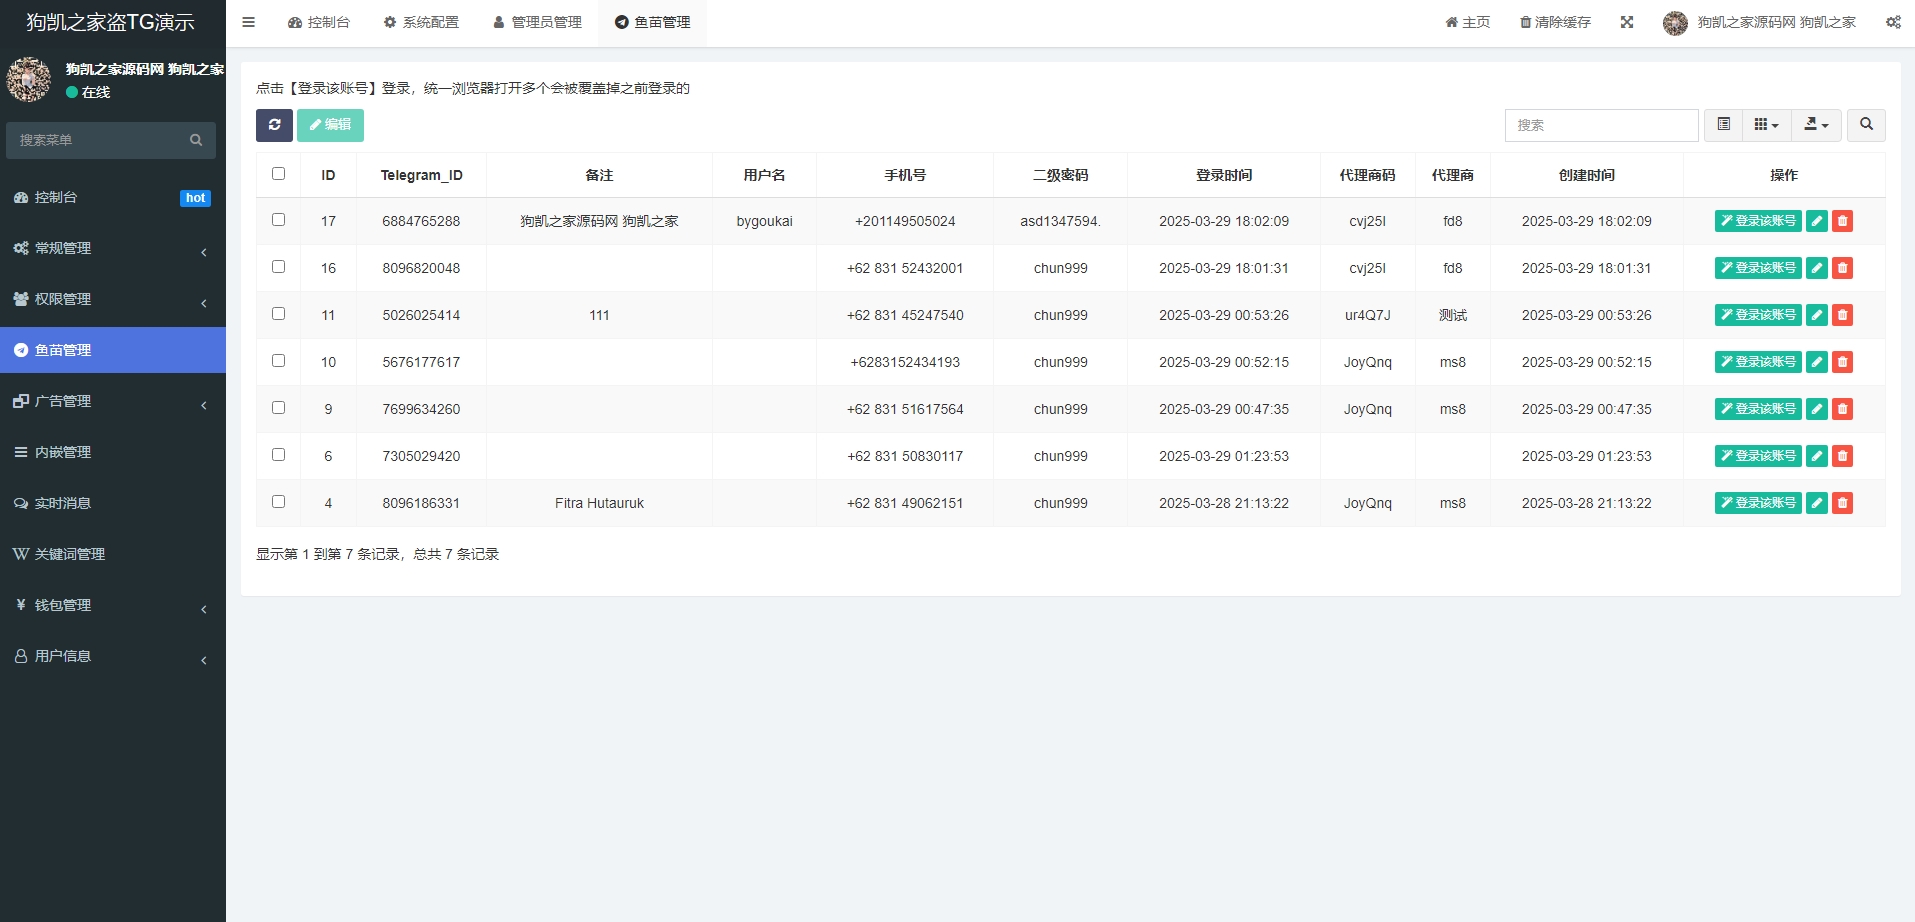Click the 清除缓存 link in the header
Viewport: 1915px width, 922px height.
[x=1555, y=22]
